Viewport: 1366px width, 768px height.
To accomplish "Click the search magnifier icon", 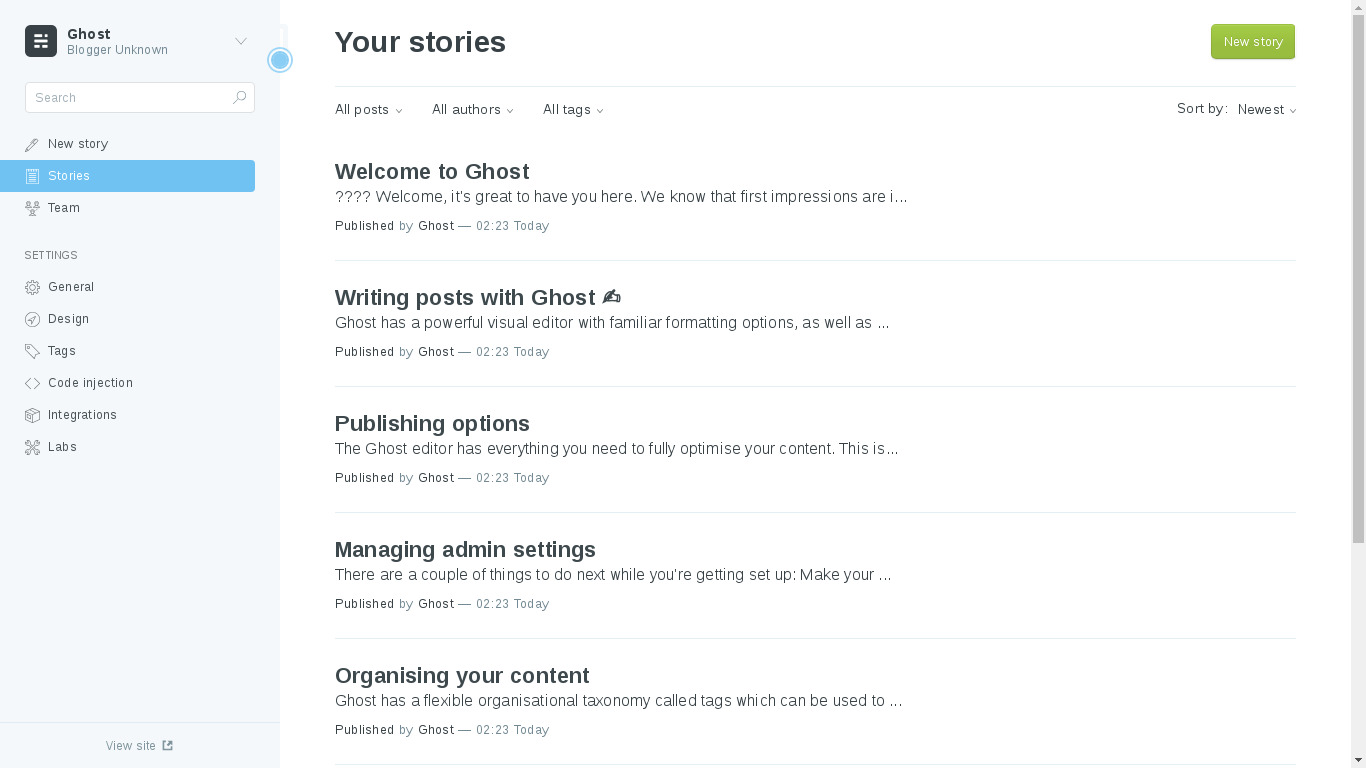I will pos(239,97).
